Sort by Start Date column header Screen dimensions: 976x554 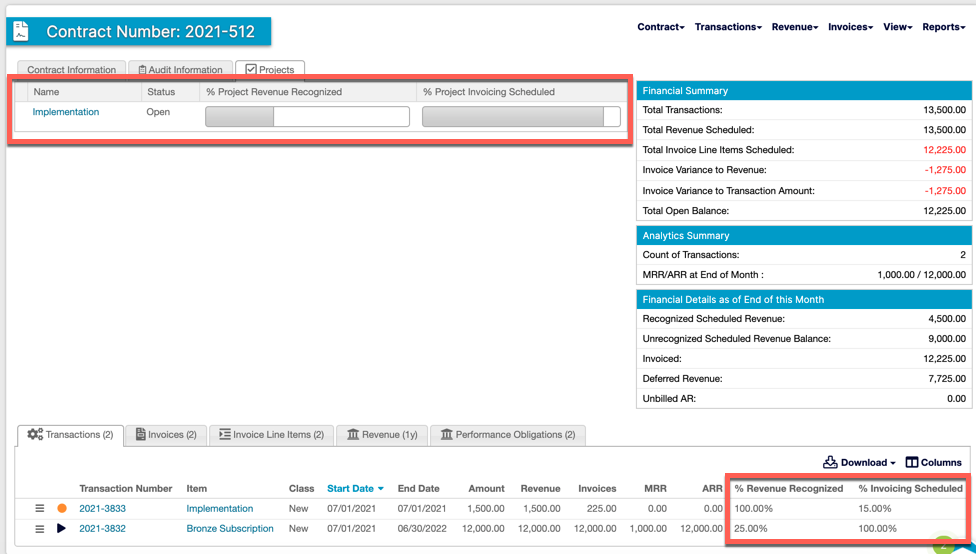[x=355, y=489]
